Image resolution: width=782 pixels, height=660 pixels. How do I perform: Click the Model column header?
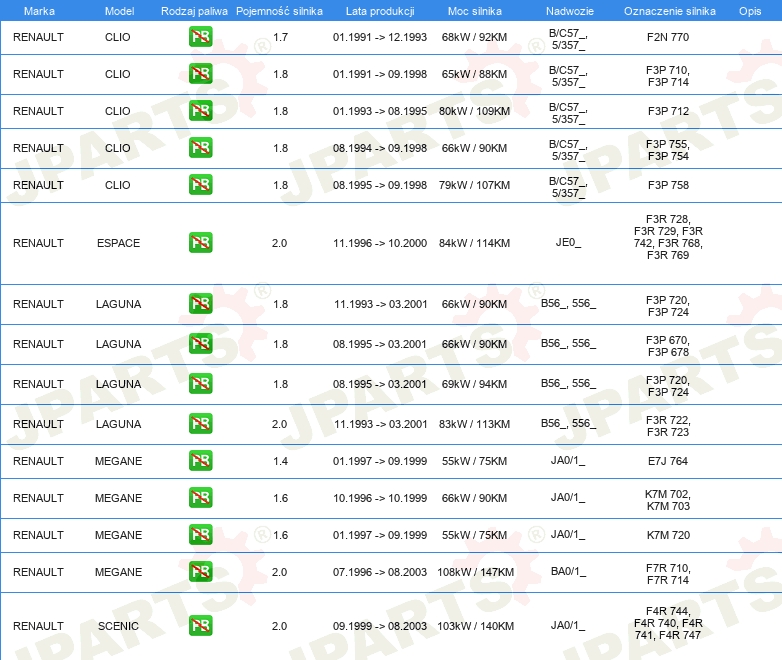[x=119, y=11]
